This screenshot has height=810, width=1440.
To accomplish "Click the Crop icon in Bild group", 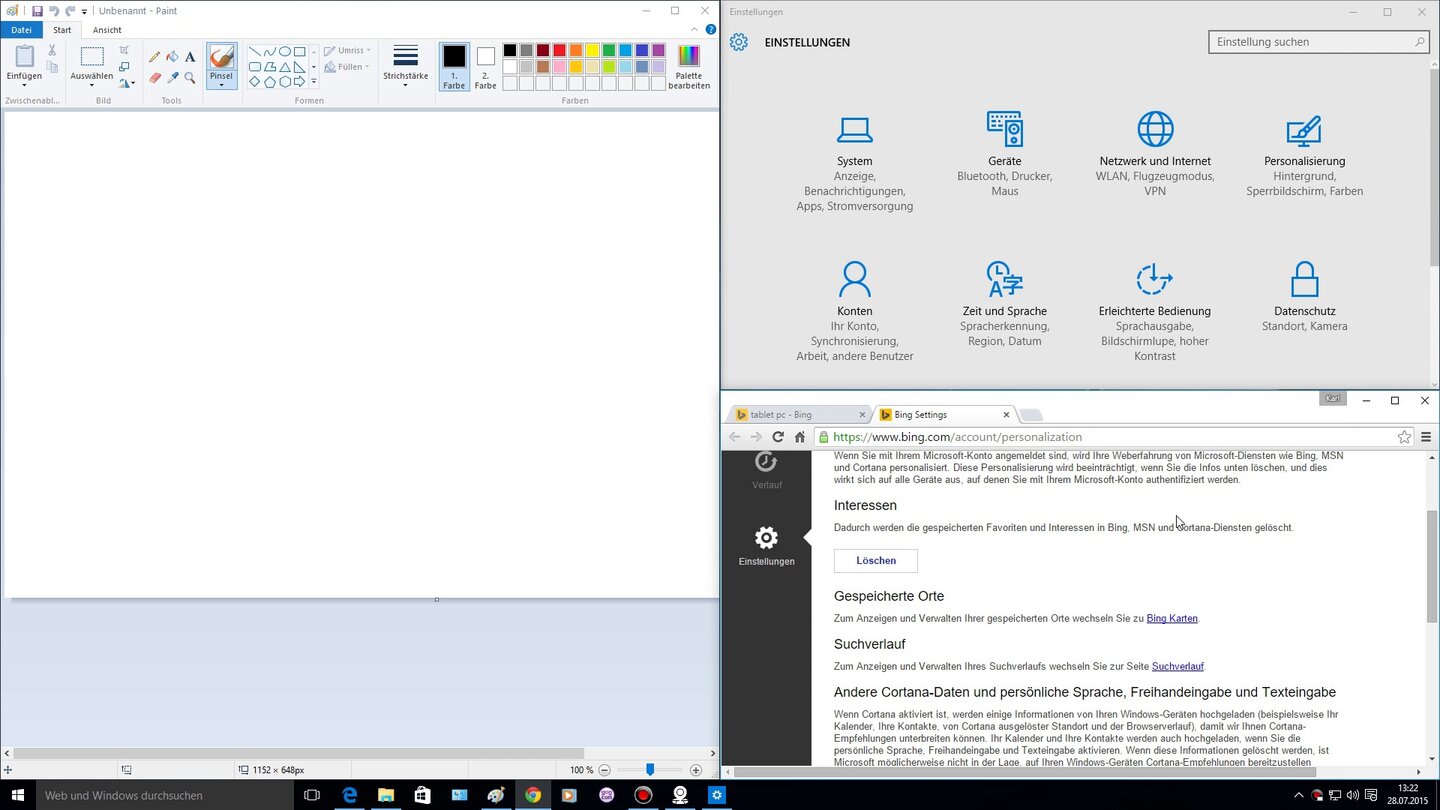I will tap(124, 50).
